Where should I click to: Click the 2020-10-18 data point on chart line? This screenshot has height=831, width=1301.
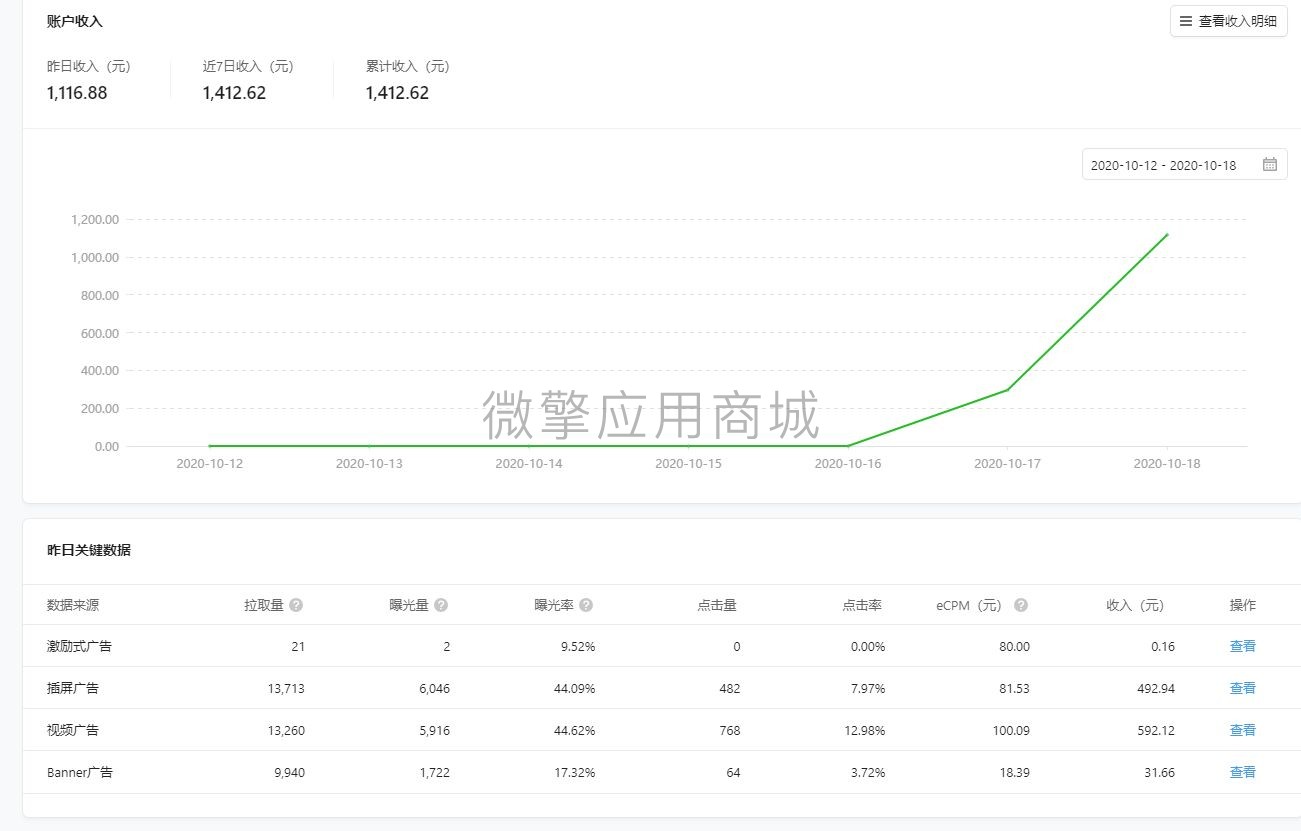point(1167,235)
